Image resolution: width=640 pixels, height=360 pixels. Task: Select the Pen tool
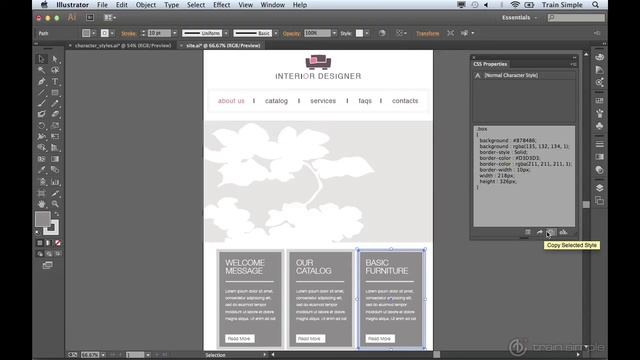pos(41,82)
